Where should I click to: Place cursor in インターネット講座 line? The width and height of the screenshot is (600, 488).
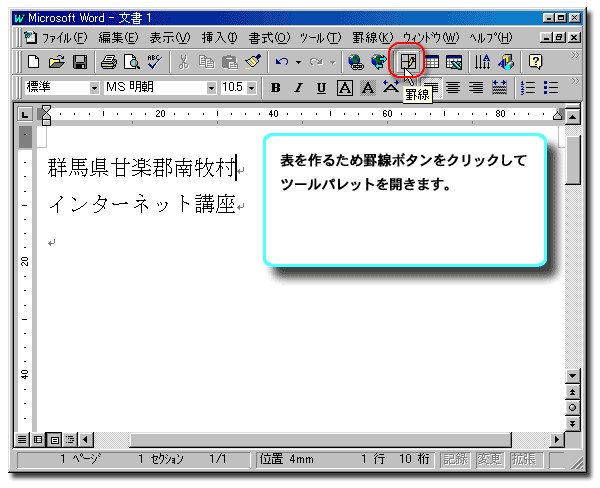click(142, 204)
